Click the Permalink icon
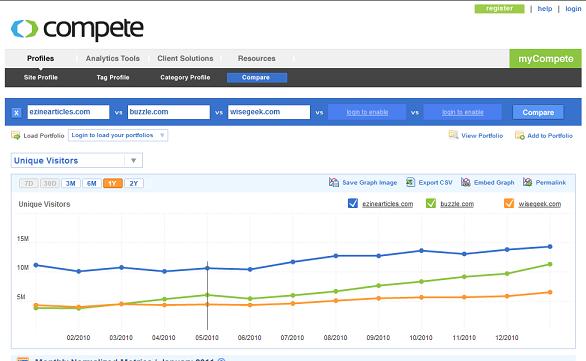This screenshot has height=361, width=586. (527, 182)
